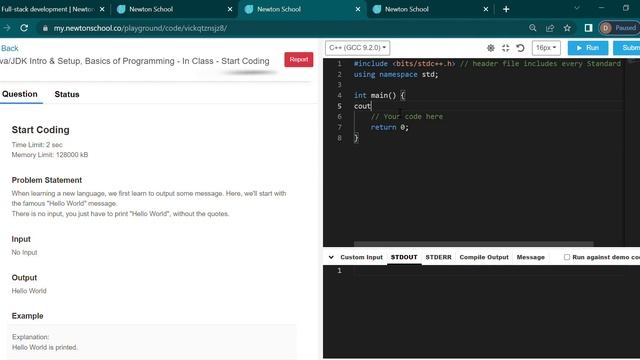Switch to the Question tab
This screenshot has width=640, height=360.
(20, 94)
